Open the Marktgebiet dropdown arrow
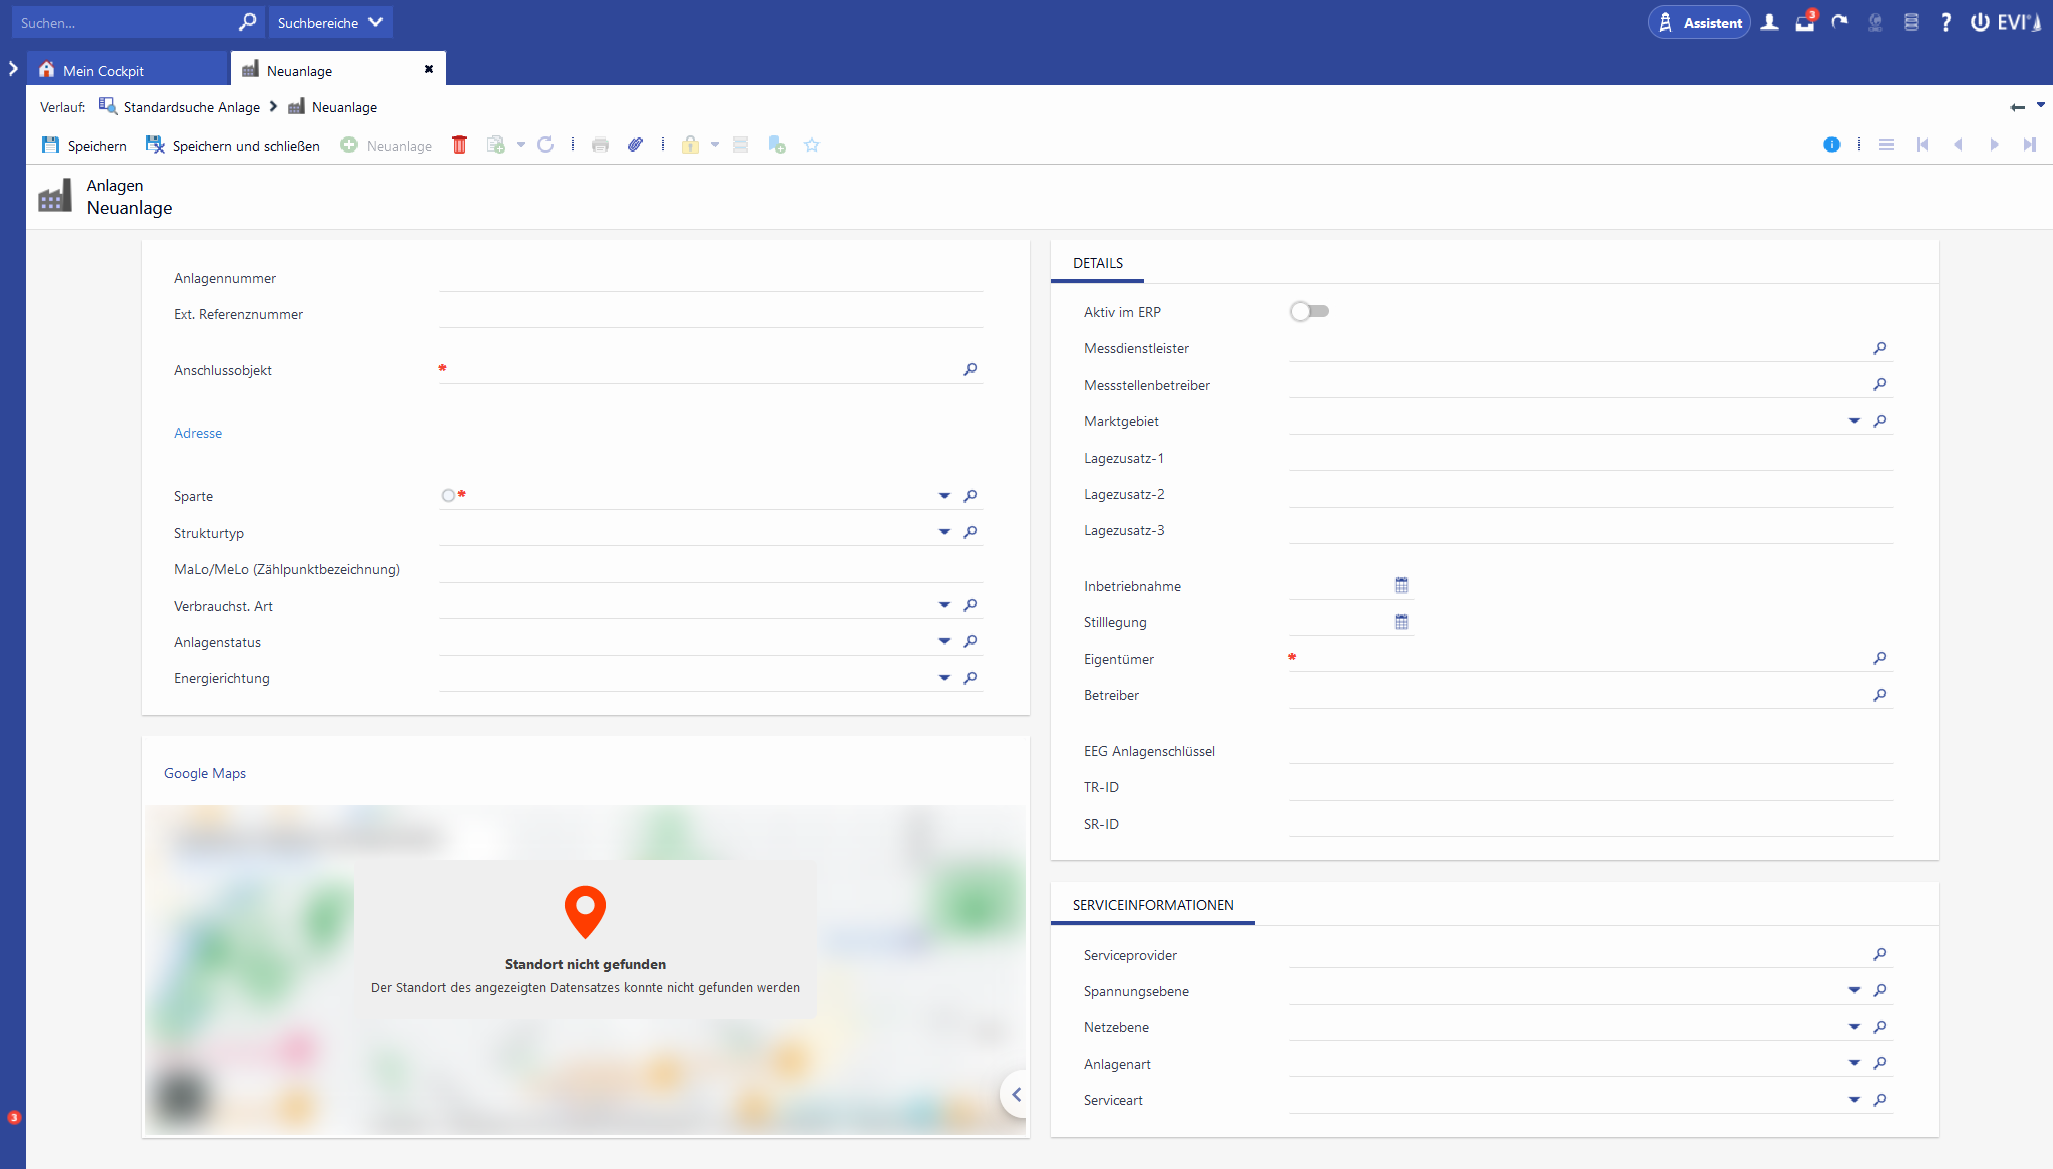The height and width of the screenshot is (1169, 2053). click(1854, 421)
